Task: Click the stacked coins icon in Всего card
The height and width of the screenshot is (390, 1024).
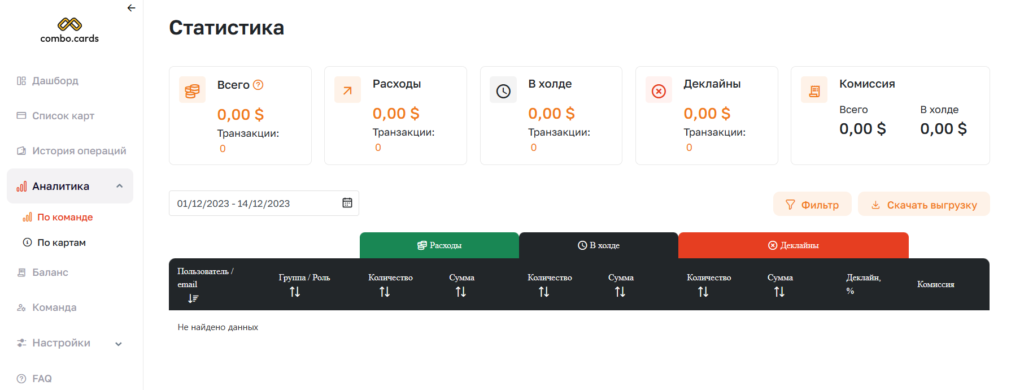Action: [192, 90]
